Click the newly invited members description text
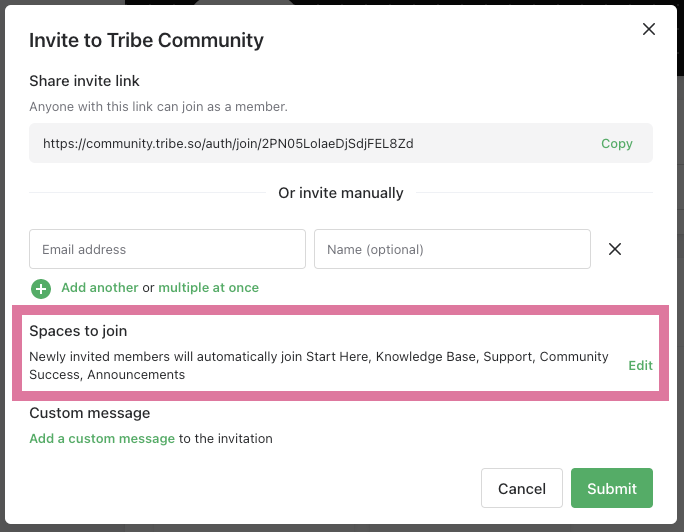The image size is (684, 532). [x=318, y=365]
